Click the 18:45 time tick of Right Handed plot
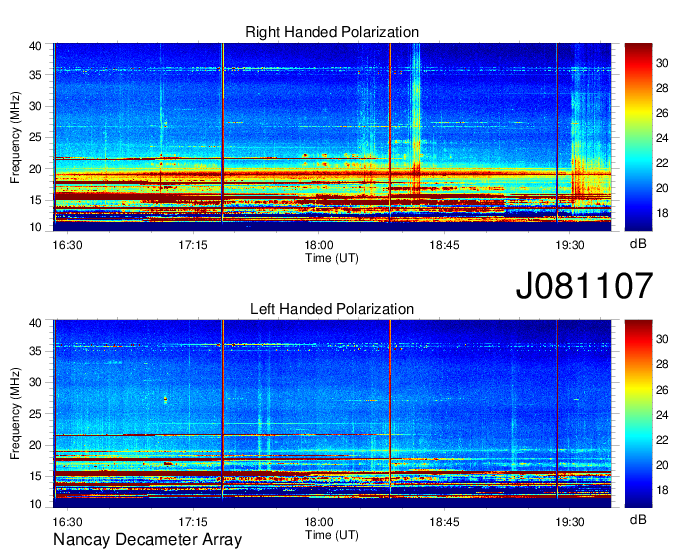Image resolution: width=680 pixels, height=552 pixels. (x=445, y=245)
